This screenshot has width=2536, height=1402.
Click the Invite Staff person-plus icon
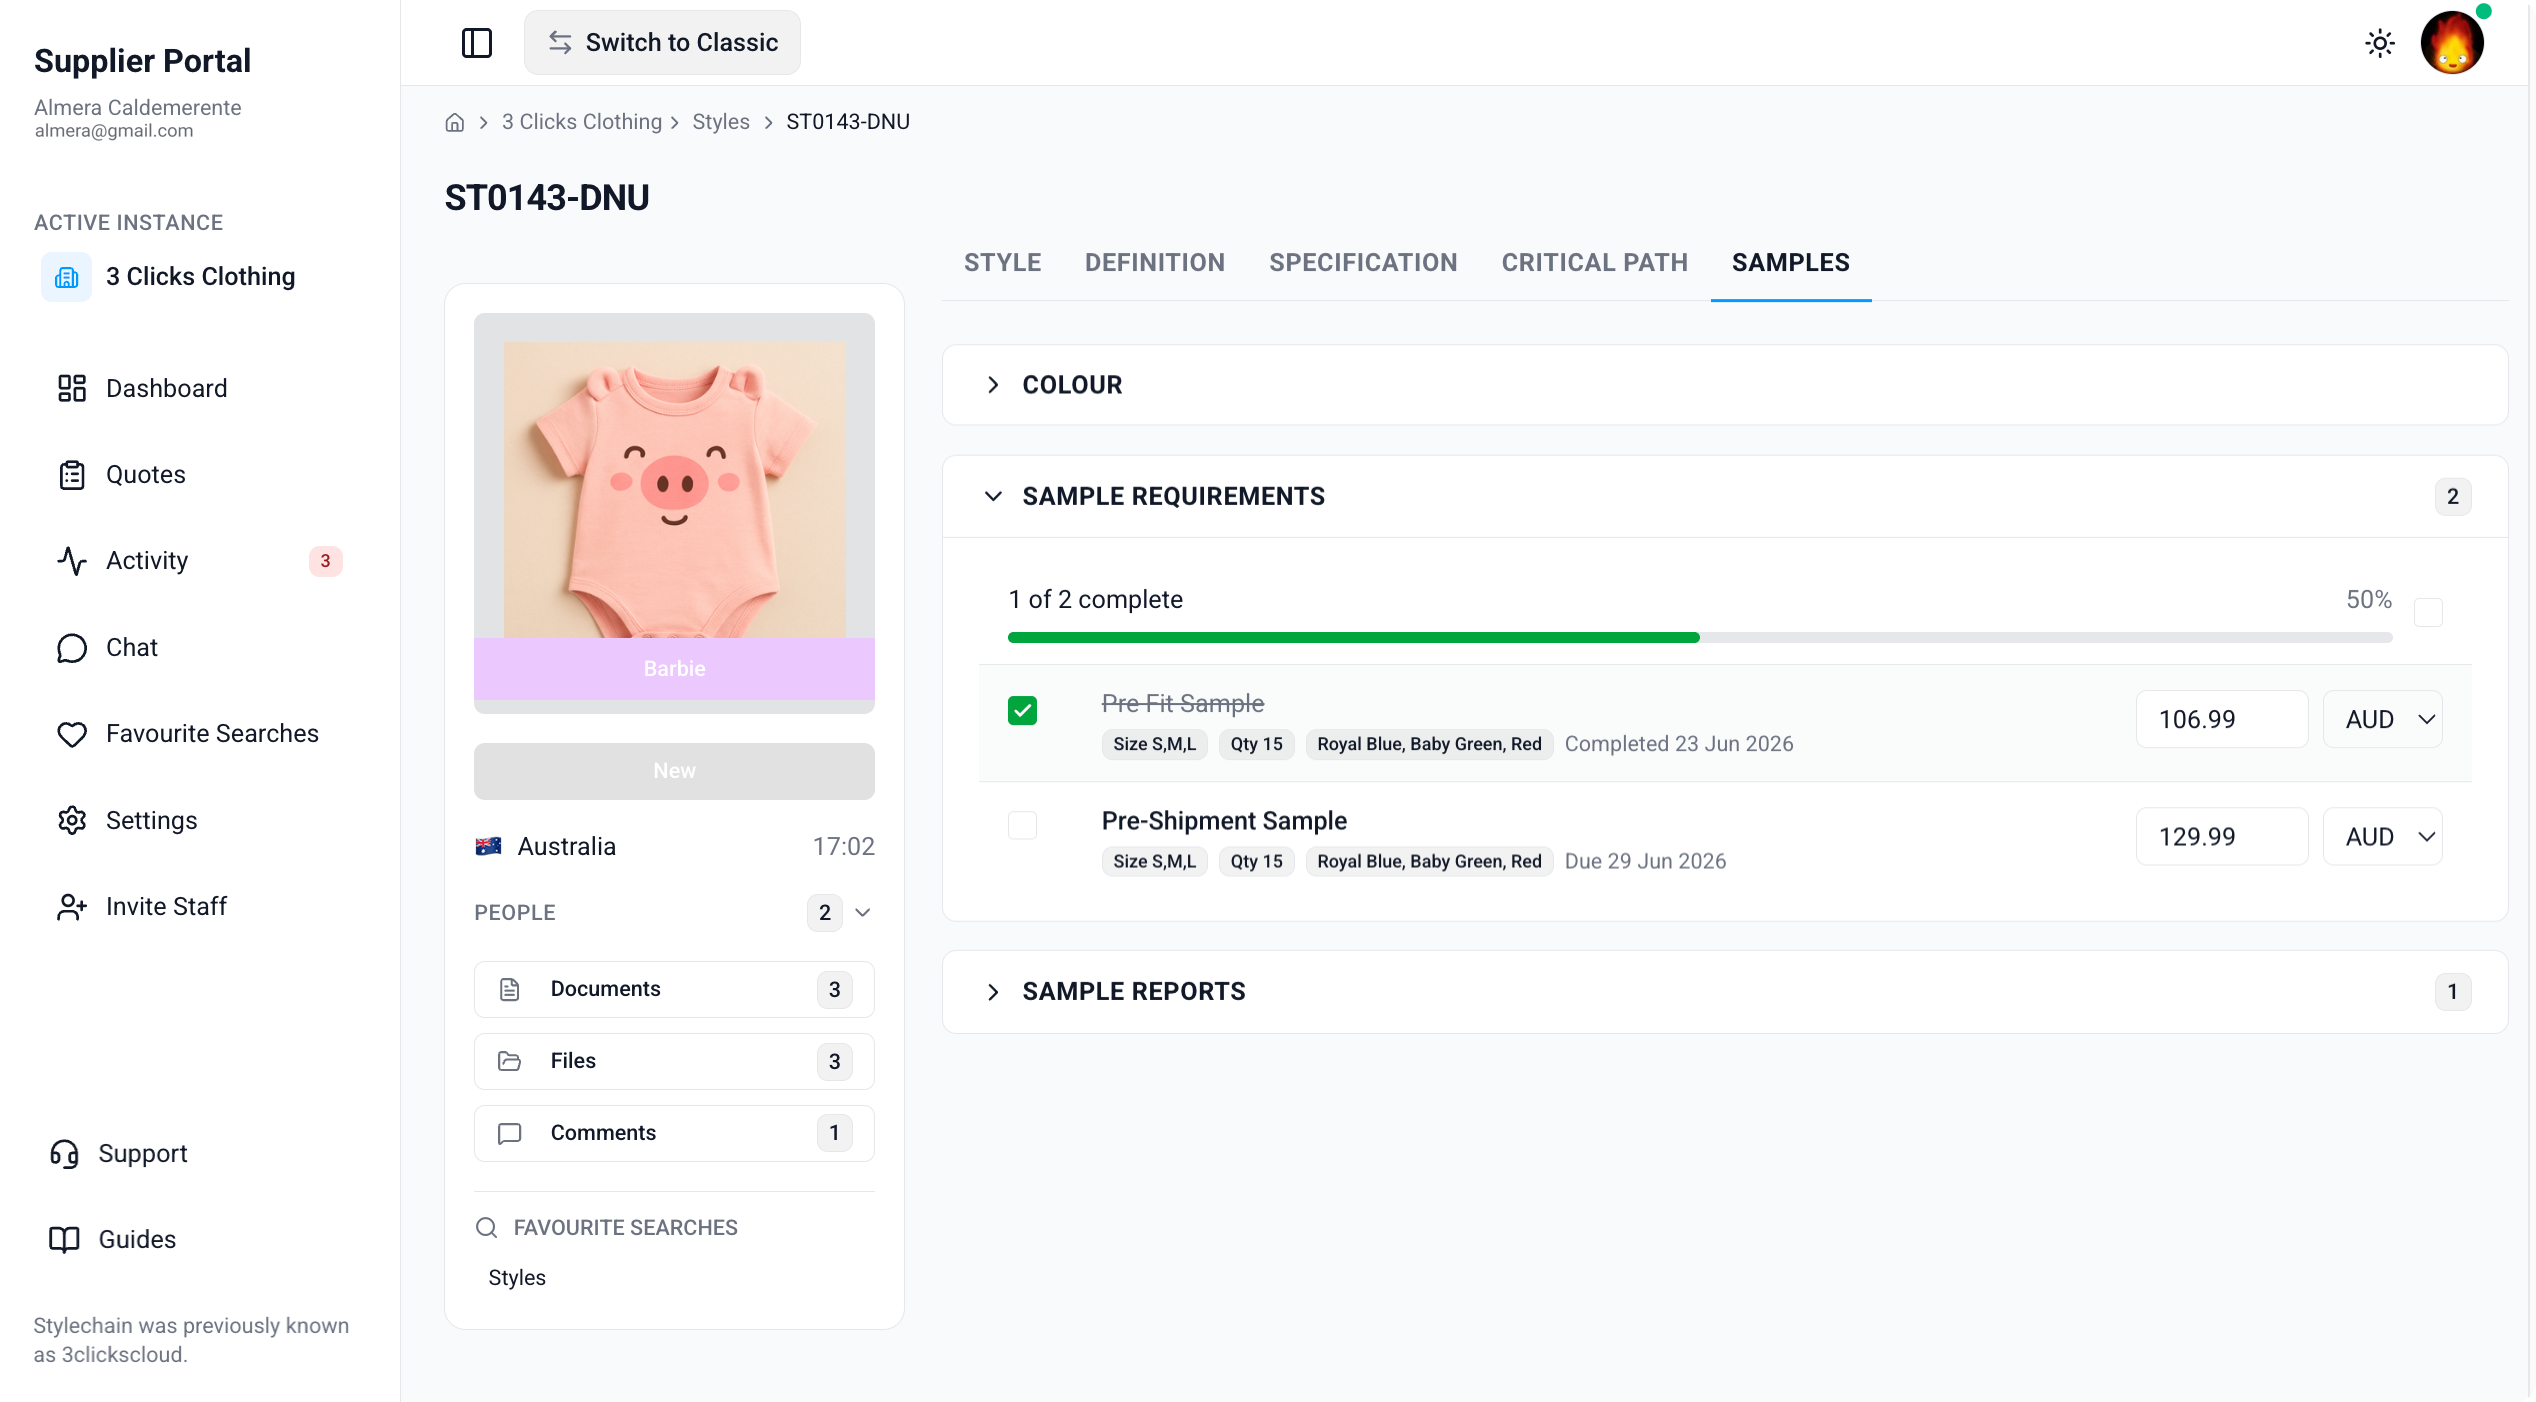coord(72,907)
